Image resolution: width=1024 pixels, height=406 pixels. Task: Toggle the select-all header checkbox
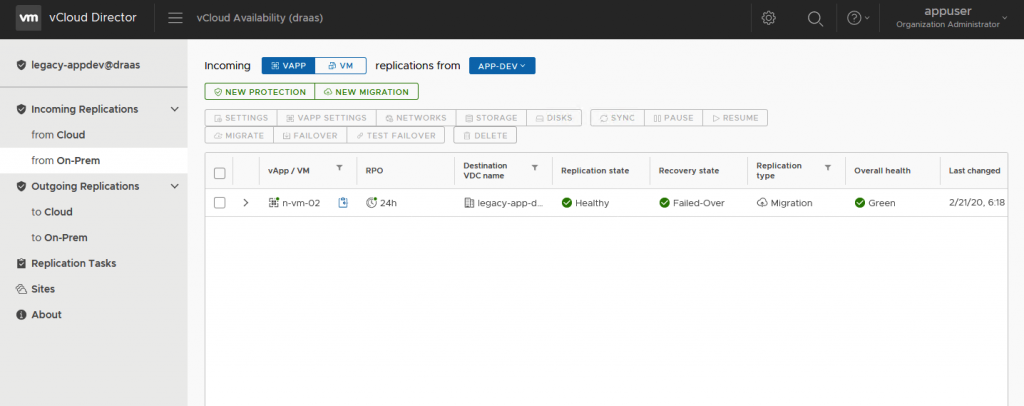[220, 172]
